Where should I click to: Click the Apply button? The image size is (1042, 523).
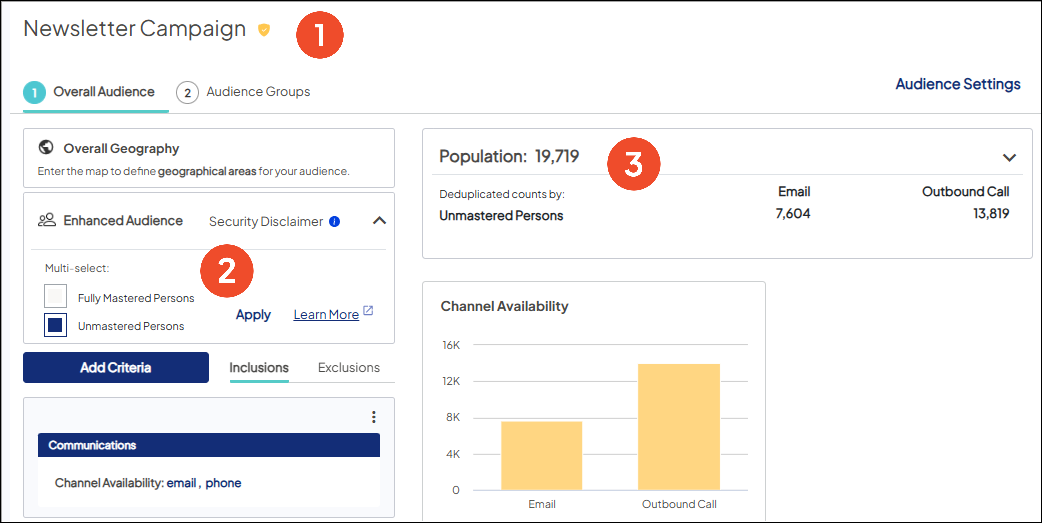(253, 314)
